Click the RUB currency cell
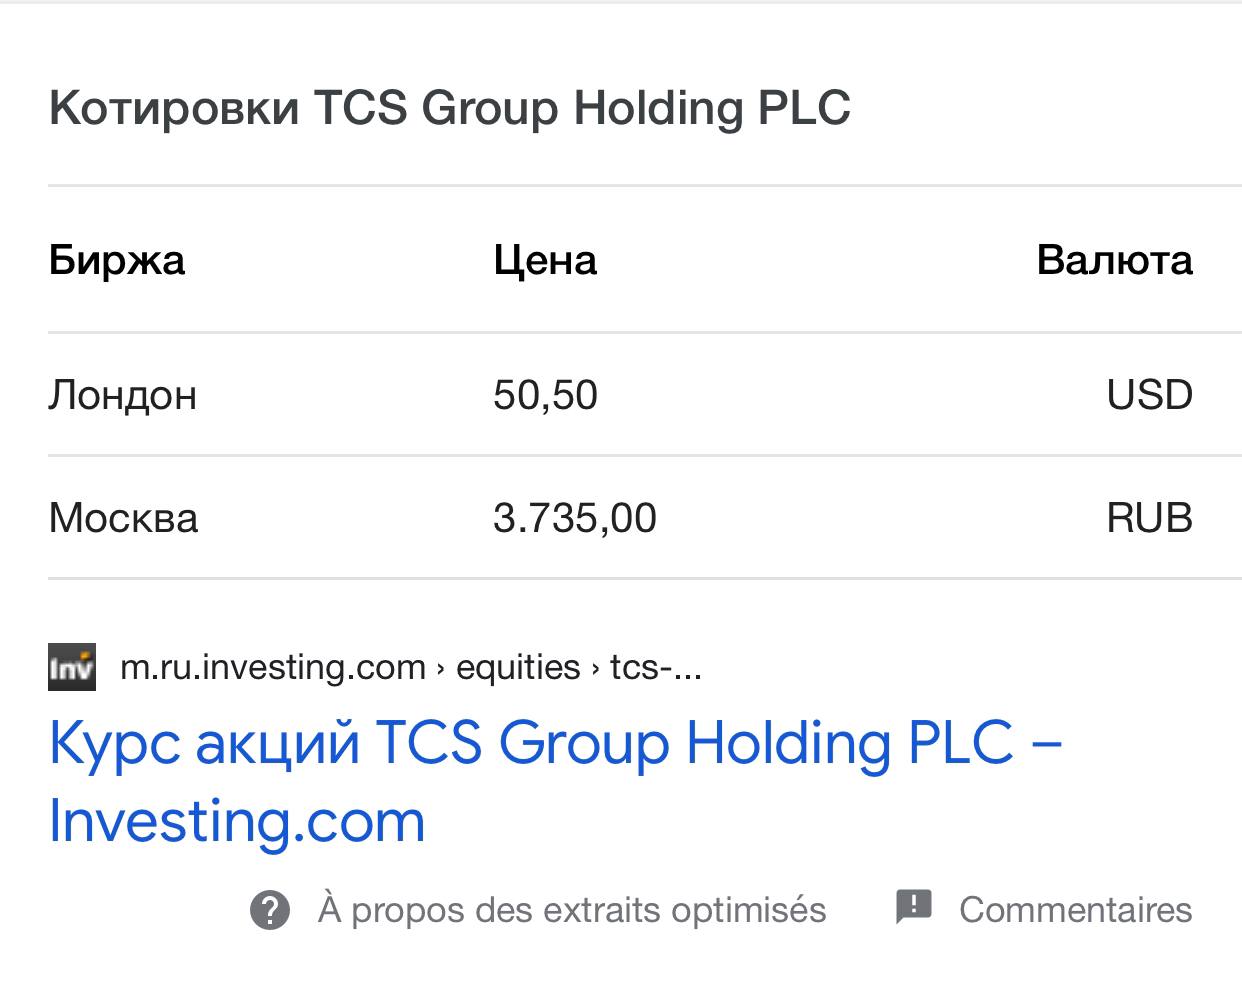This screenshot has width=1242, height=981. tap(1150, 518)
